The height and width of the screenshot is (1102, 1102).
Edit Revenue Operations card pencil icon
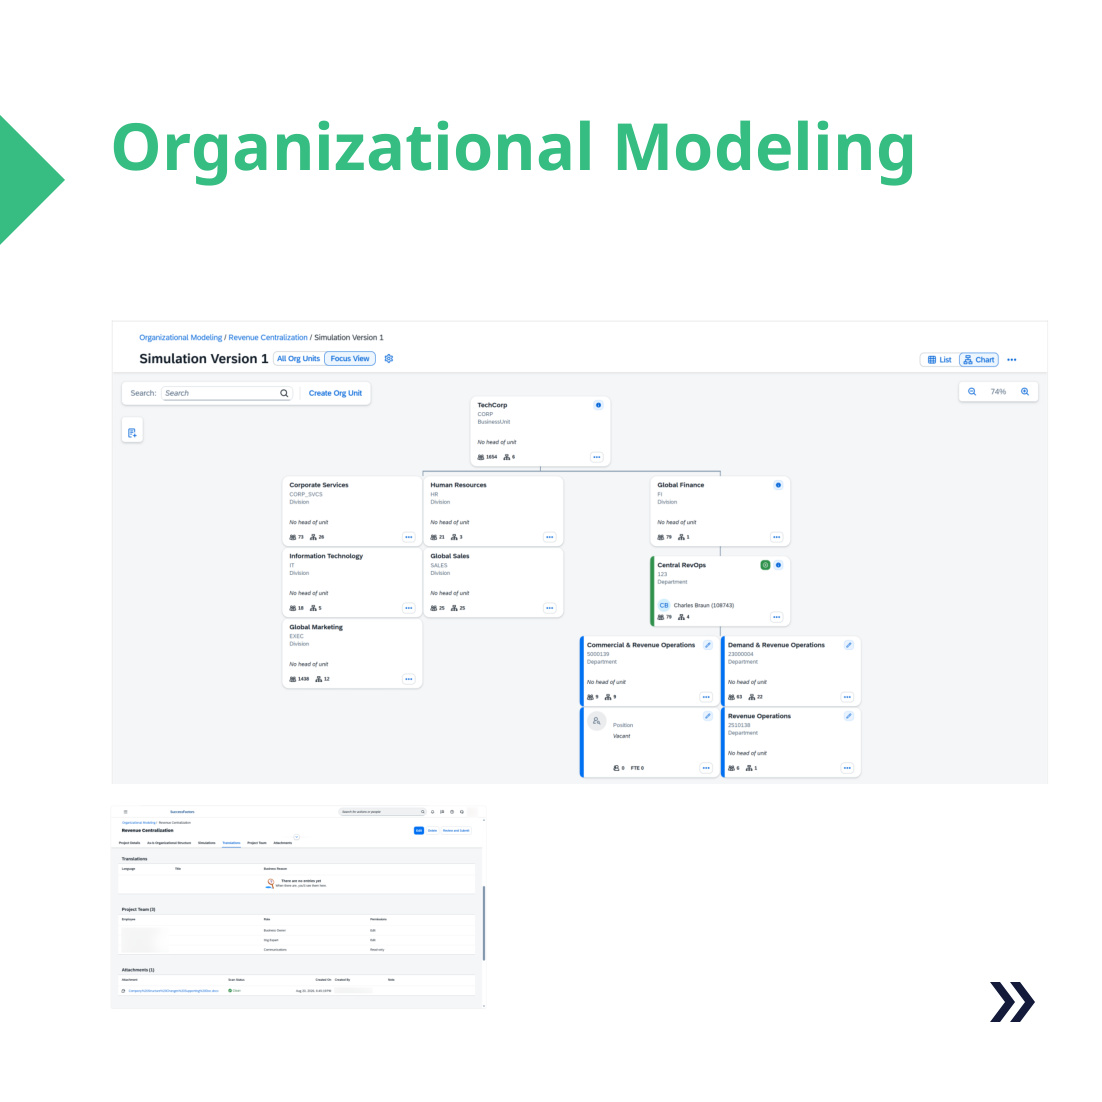click(x=848, y=716)
